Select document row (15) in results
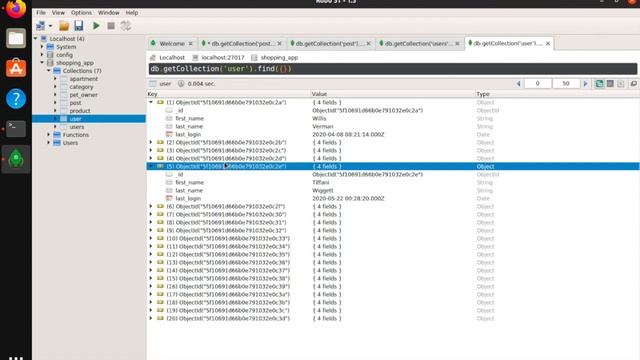Image resolution: width=640 pixels, height=360 pixels. 393,278
